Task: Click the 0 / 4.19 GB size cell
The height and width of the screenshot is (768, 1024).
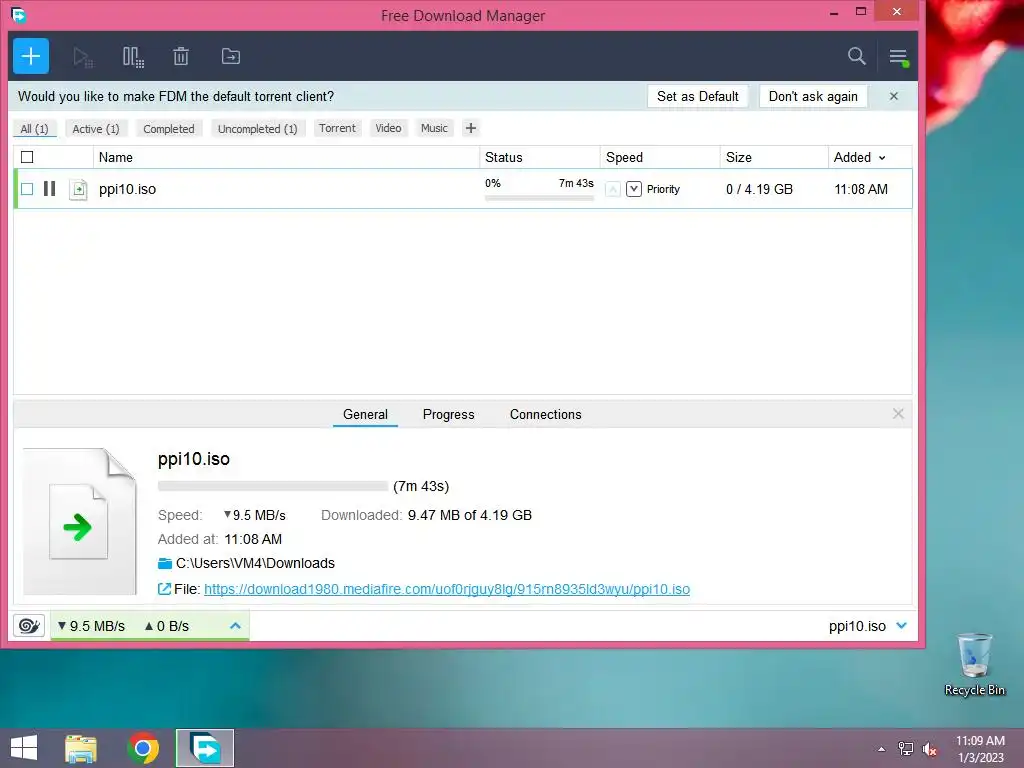Action: point(759,189)
